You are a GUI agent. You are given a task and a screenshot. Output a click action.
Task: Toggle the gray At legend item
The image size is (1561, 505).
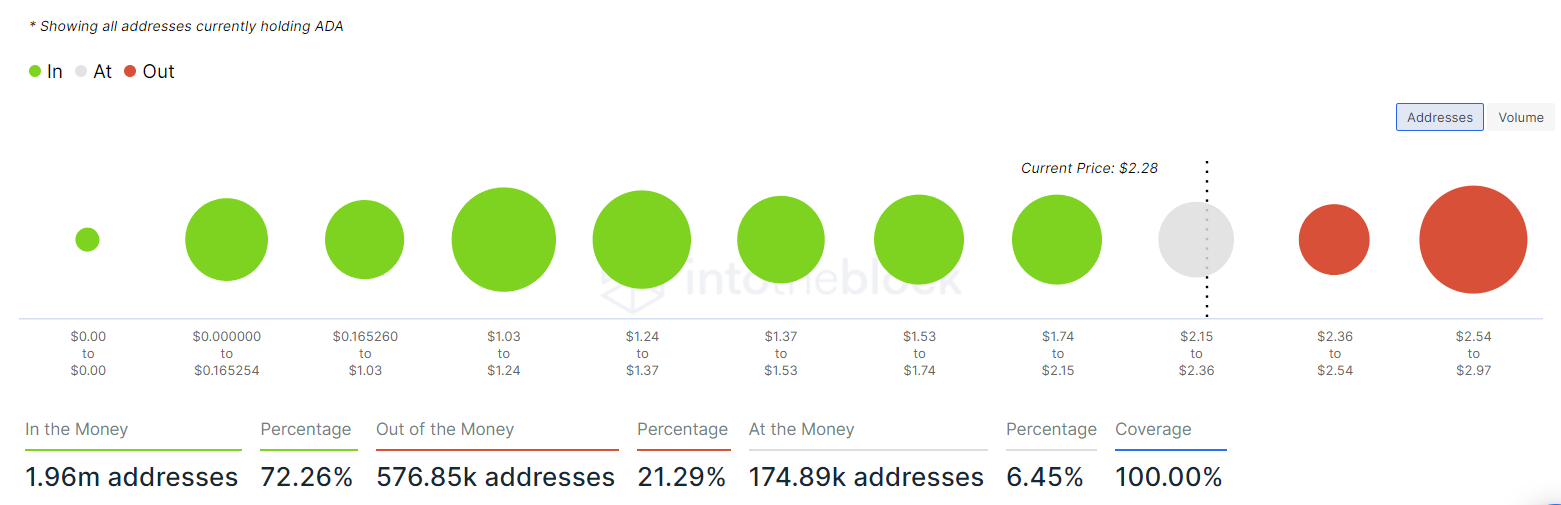(x=94, y=72)
